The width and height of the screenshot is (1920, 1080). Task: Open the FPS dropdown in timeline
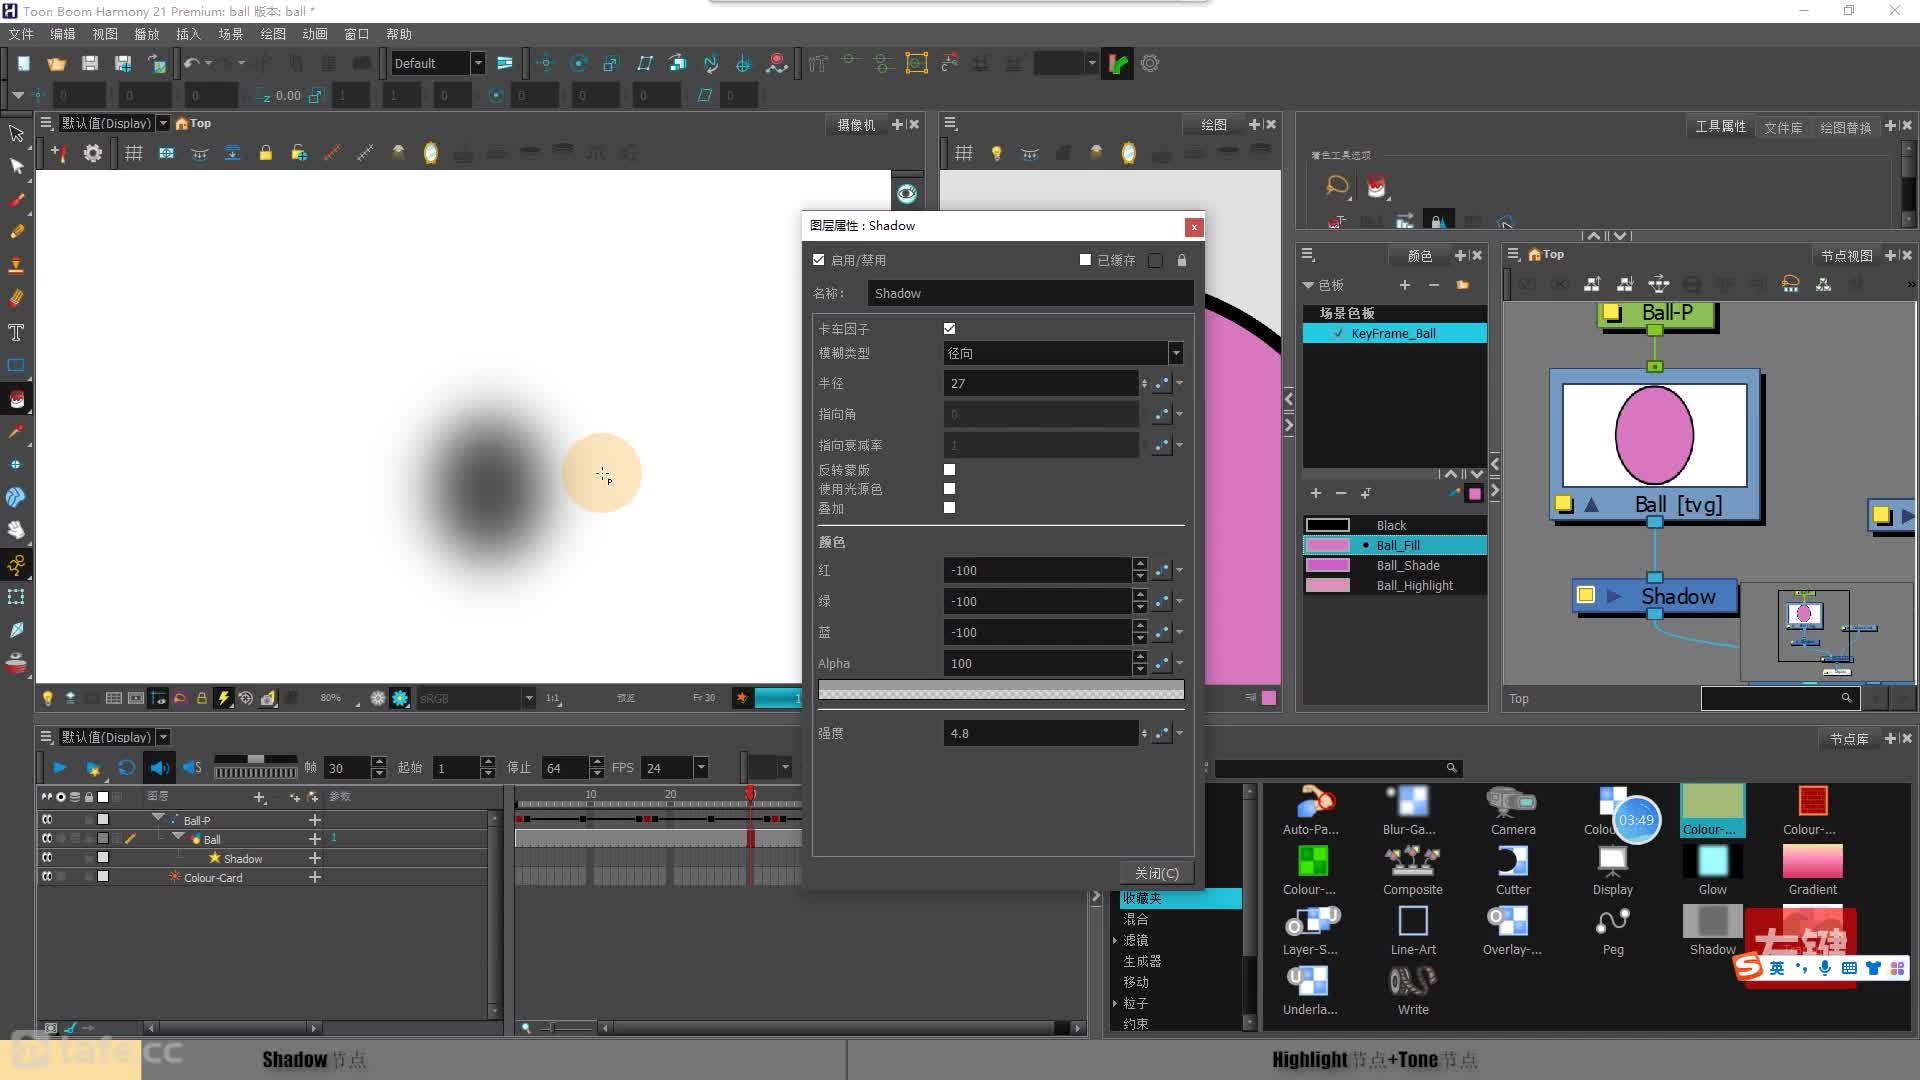pyautogui.click(x=701, y=768)
